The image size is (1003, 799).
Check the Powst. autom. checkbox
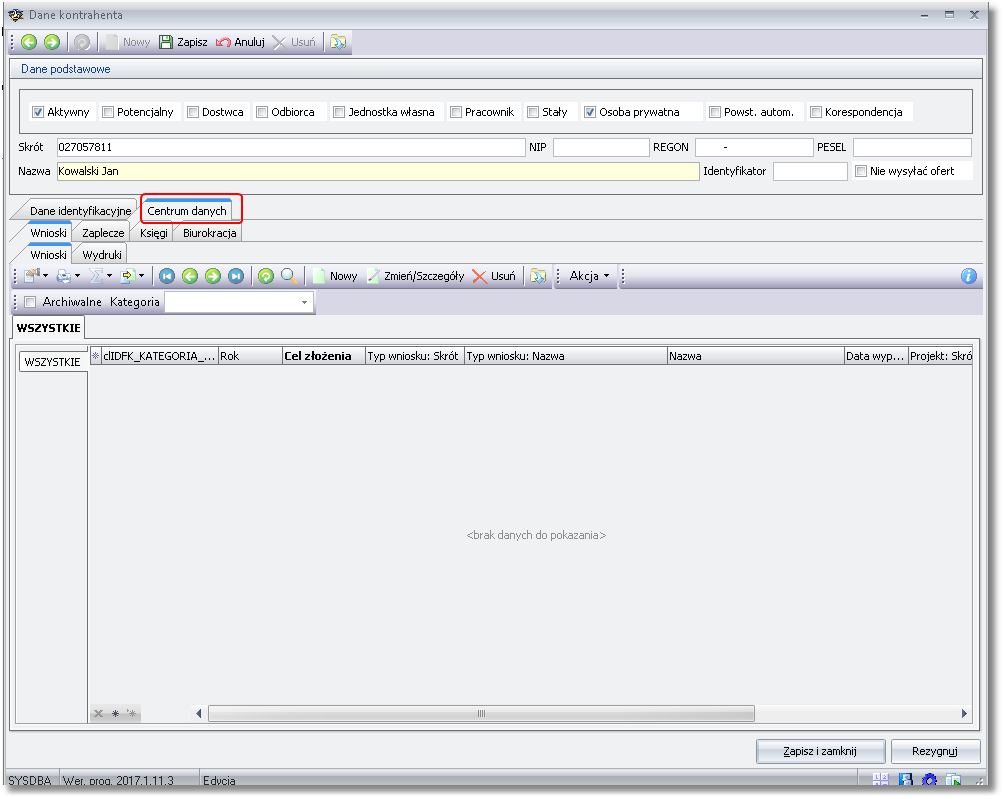[715, 112]
